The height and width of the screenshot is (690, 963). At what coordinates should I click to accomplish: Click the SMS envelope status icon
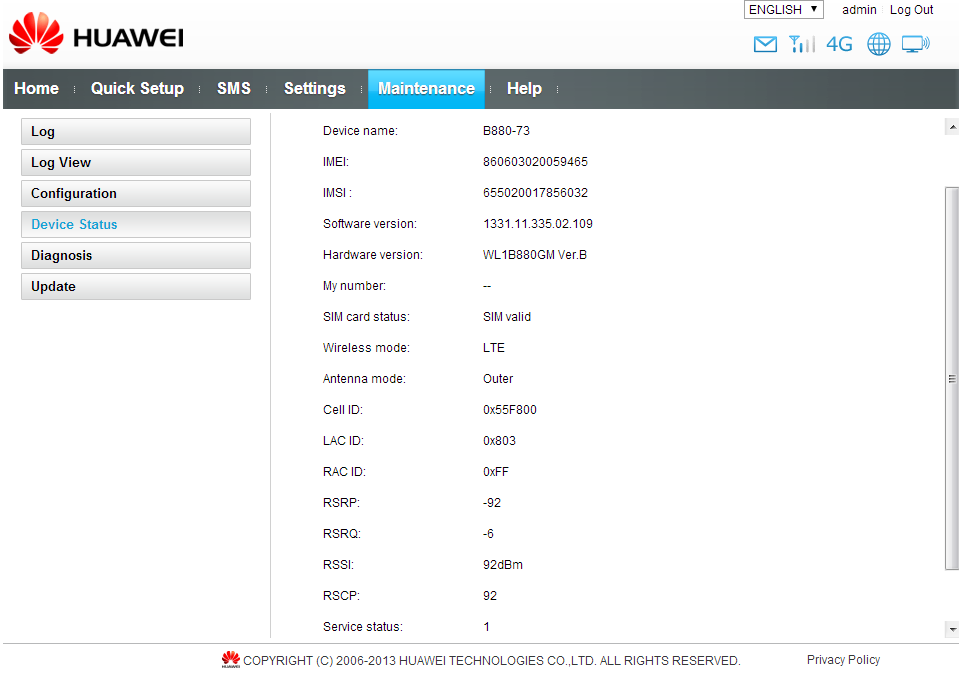(765, 44)
